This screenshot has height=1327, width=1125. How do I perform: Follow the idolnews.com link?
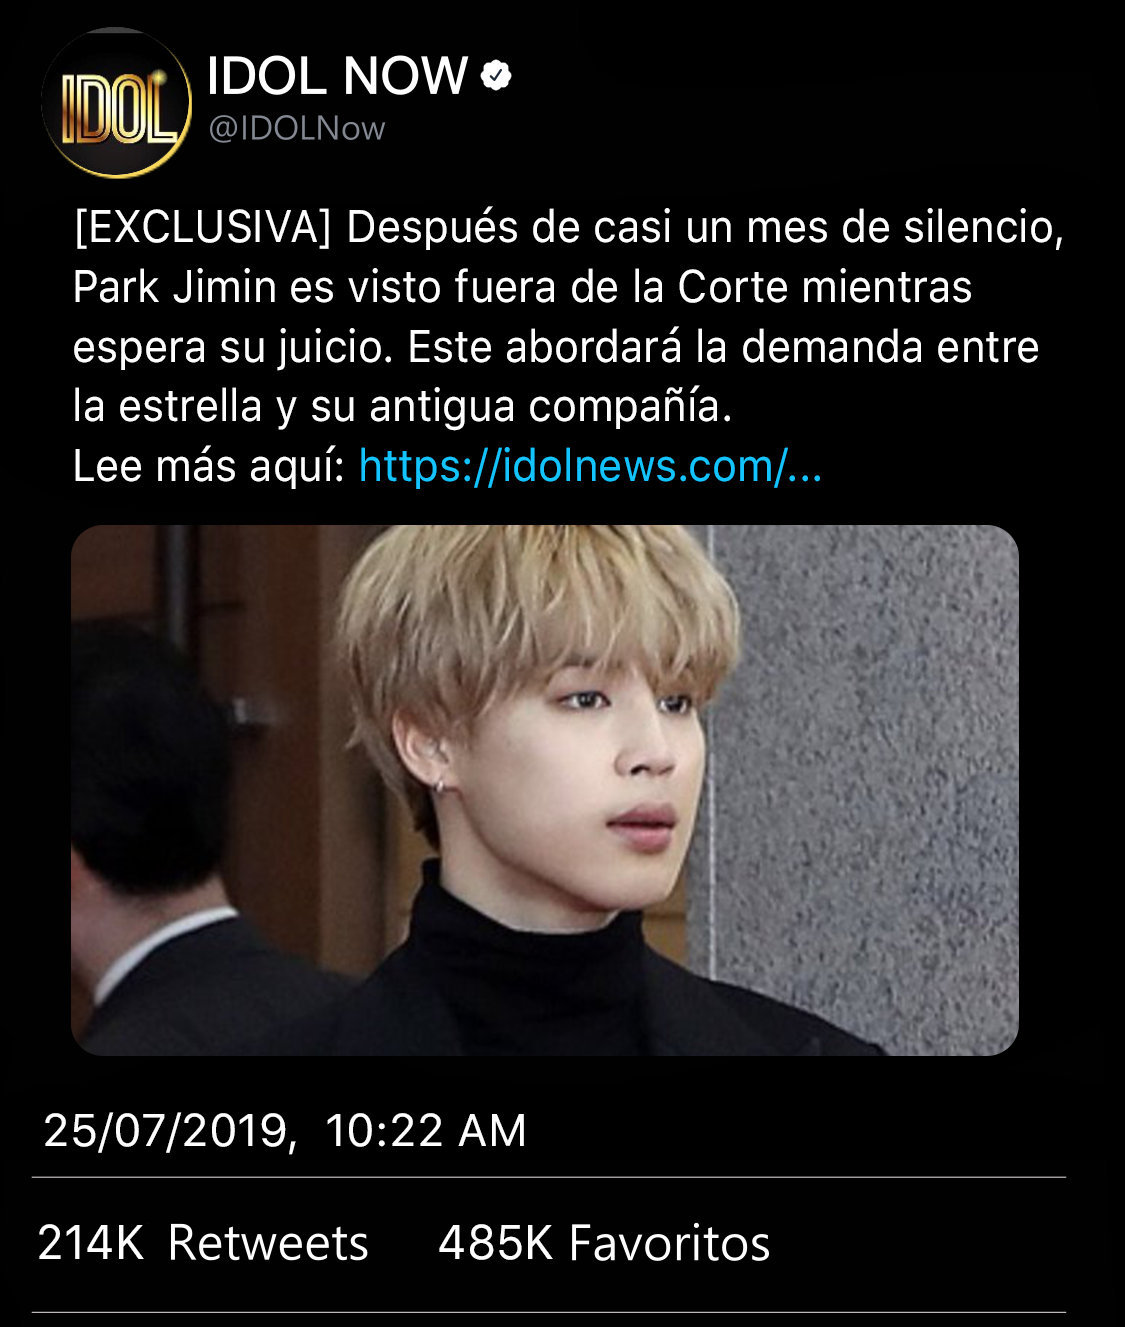point(590,466)
